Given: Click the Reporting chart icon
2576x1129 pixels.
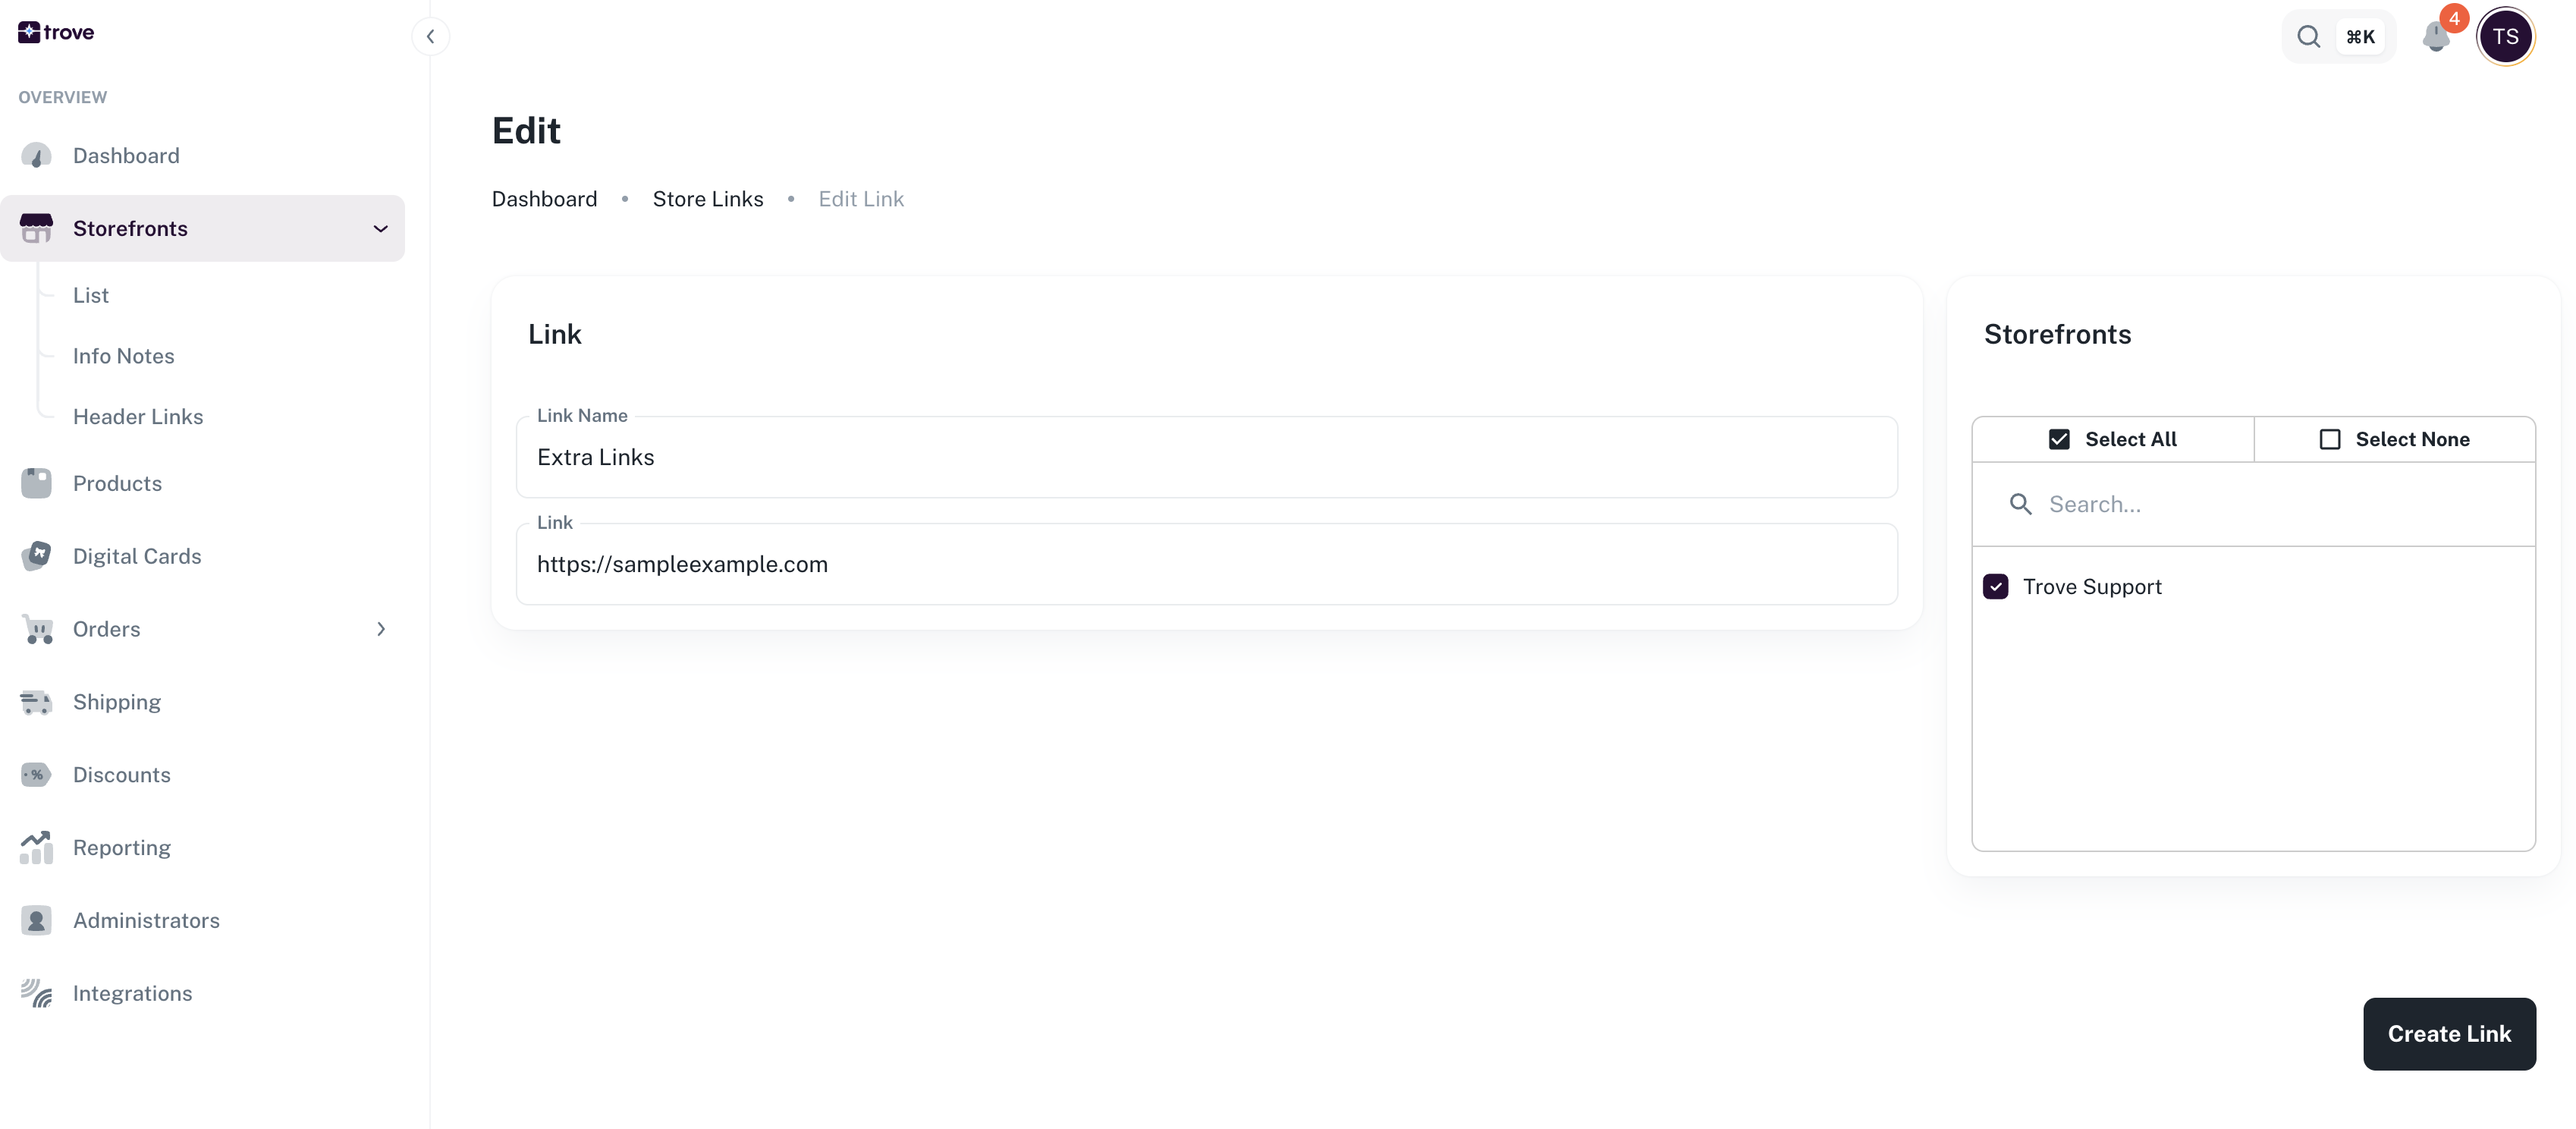Looking at the screenshot, I should click(36, 848).
